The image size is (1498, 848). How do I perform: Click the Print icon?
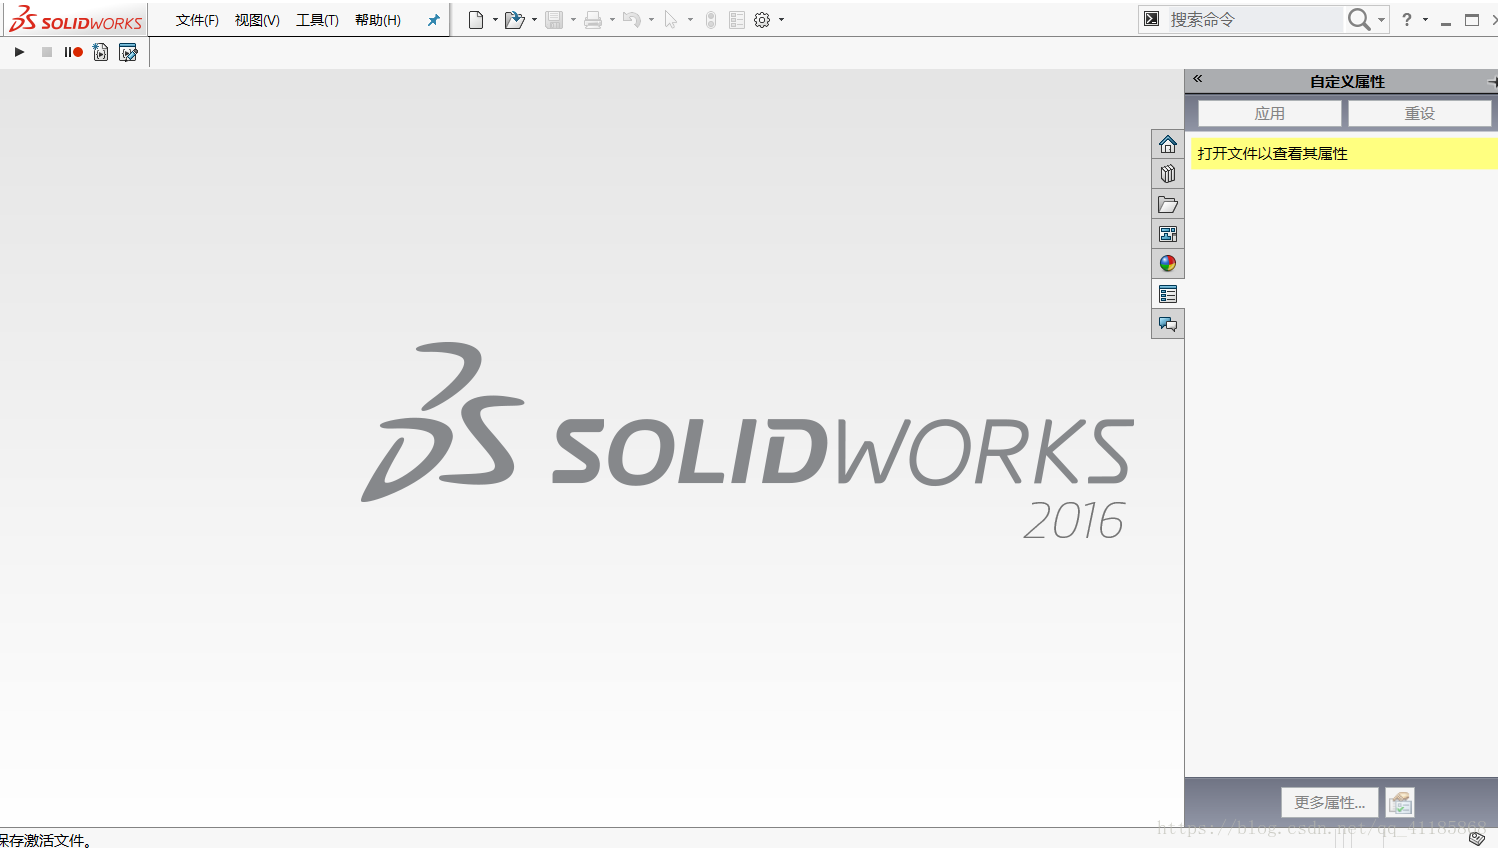[593, 20]
